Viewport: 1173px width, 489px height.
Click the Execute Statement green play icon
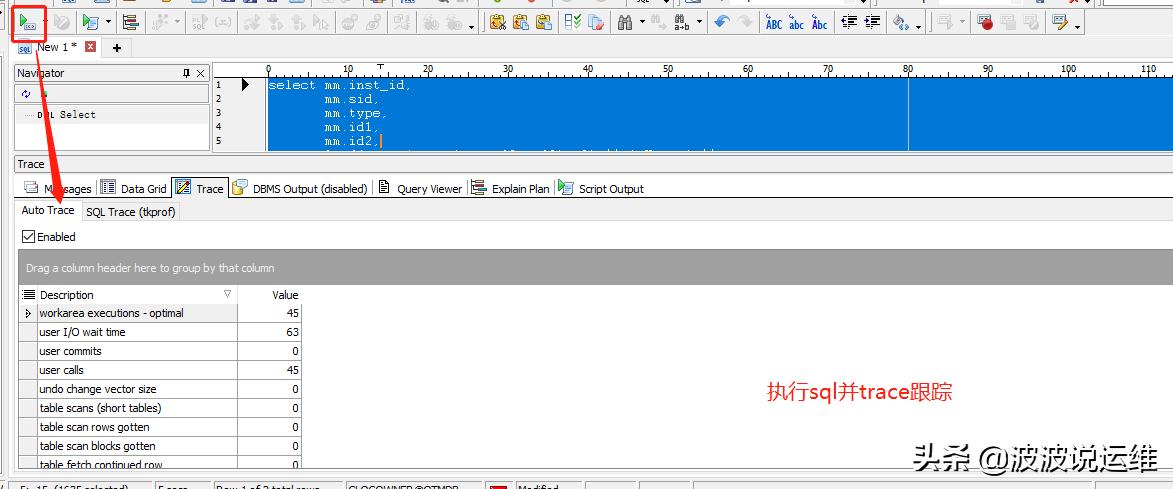point(27,22)
